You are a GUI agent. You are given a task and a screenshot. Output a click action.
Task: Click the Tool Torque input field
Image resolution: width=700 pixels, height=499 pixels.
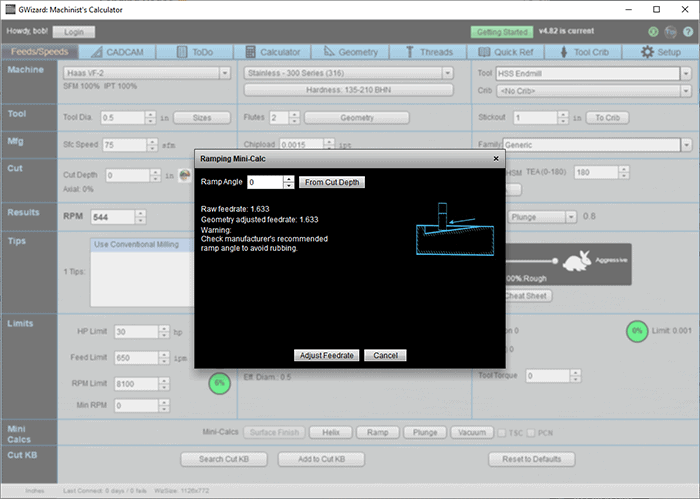pos(548,376)
